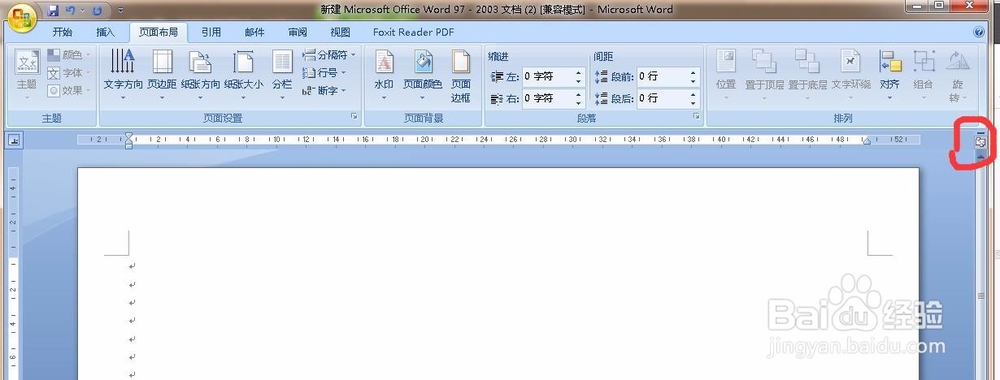Select the 页面布局 tab
This screenshot has width=1000, height=380.
click(158, 32)
